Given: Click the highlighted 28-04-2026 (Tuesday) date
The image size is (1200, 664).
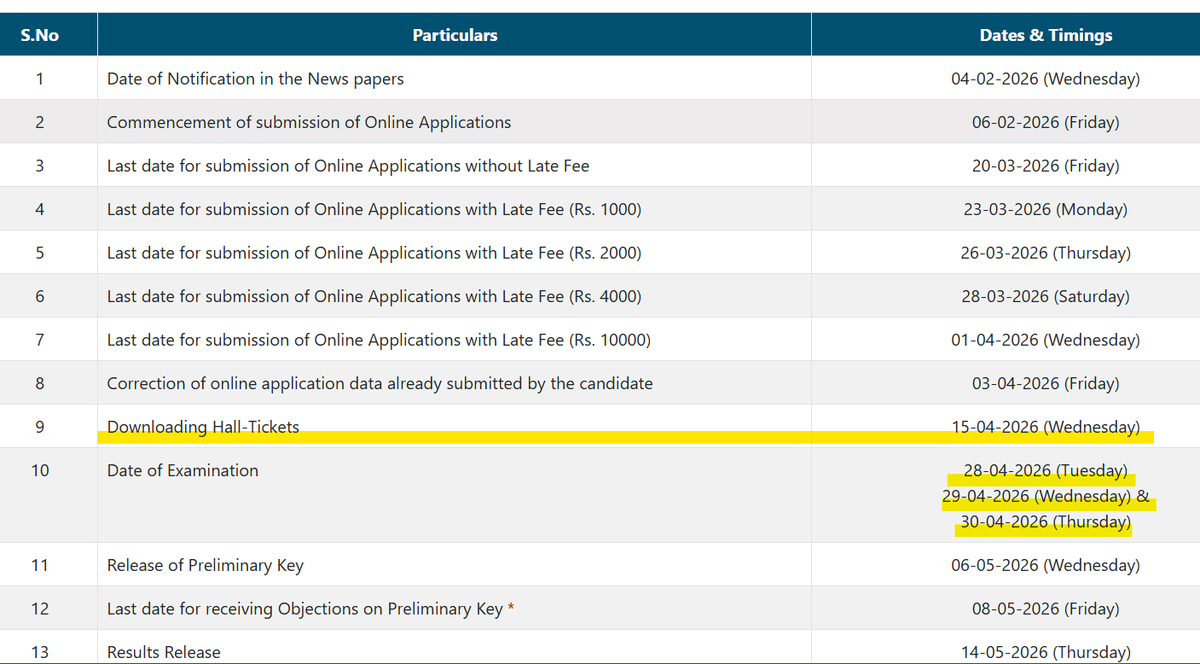Looking at the screenshot, I should (1046, 470).
